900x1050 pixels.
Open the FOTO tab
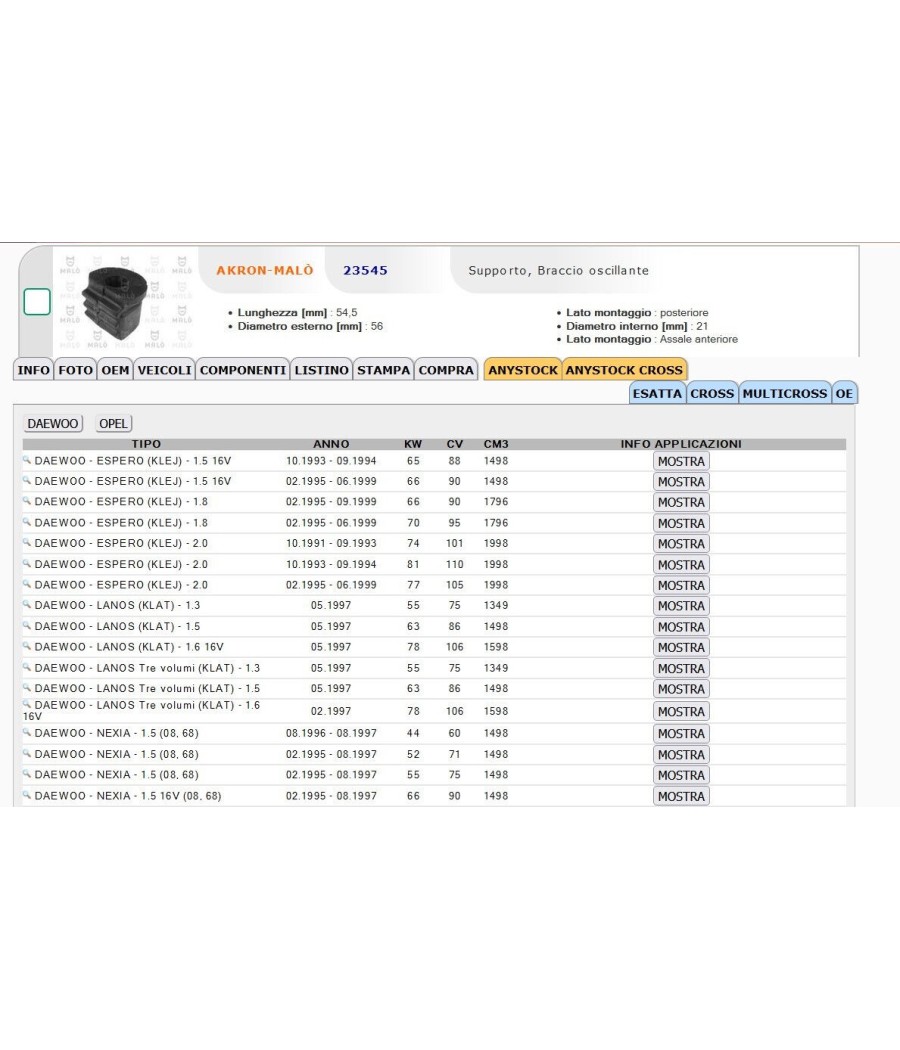(x=75, y=370)
